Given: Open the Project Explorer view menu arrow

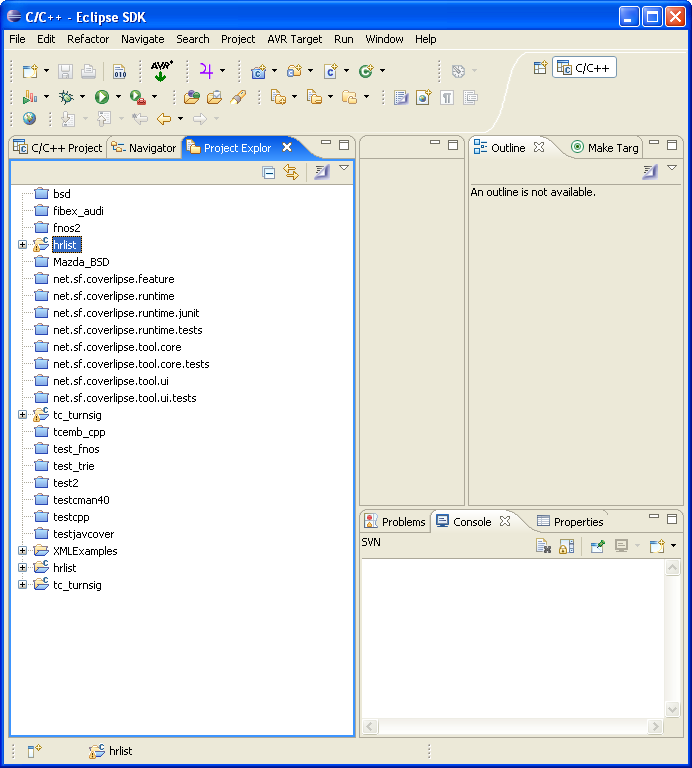Looking at the screenshot, I should click(344, 168).
